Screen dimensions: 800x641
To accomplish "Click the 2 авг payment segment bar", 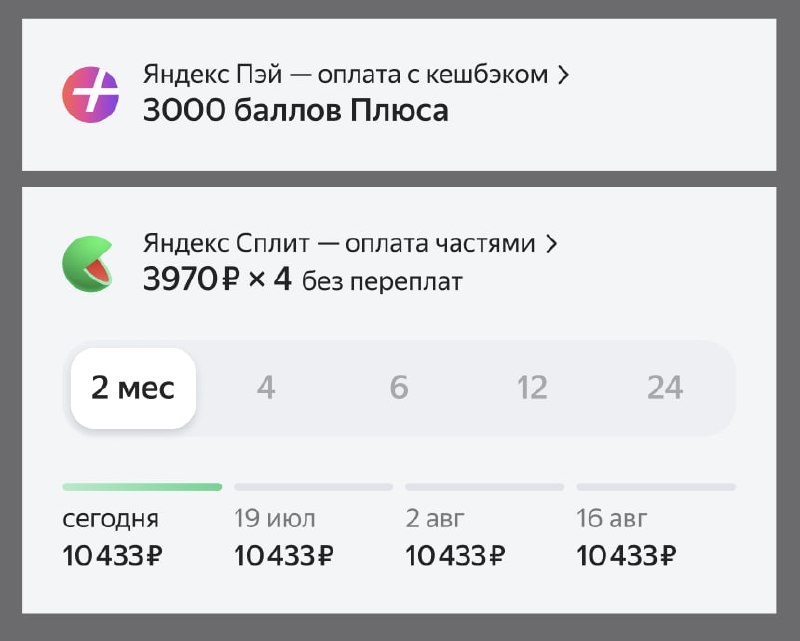I will coord(484,487).
